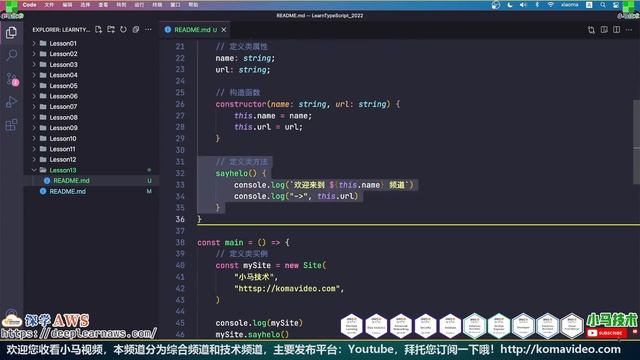Collapse all folders in Explorer
This screenshot has width=640, height=360.
point(136,29)
